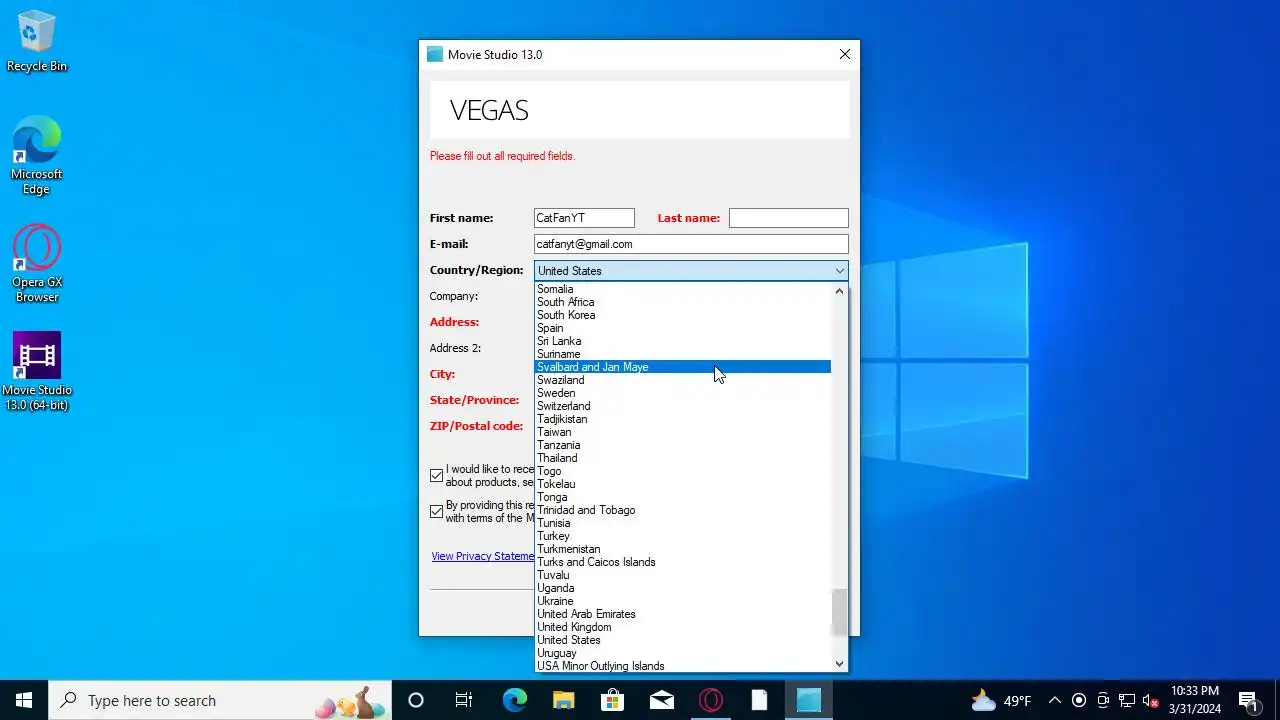Click the E-mail input field
The width and height of the screenshot is (1280, 720).
click(x=692, y=244)
